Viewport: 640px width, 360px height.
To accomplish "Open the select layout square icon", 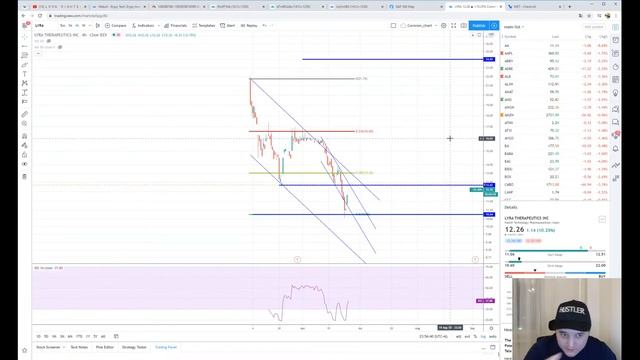I will pos(393,25).
